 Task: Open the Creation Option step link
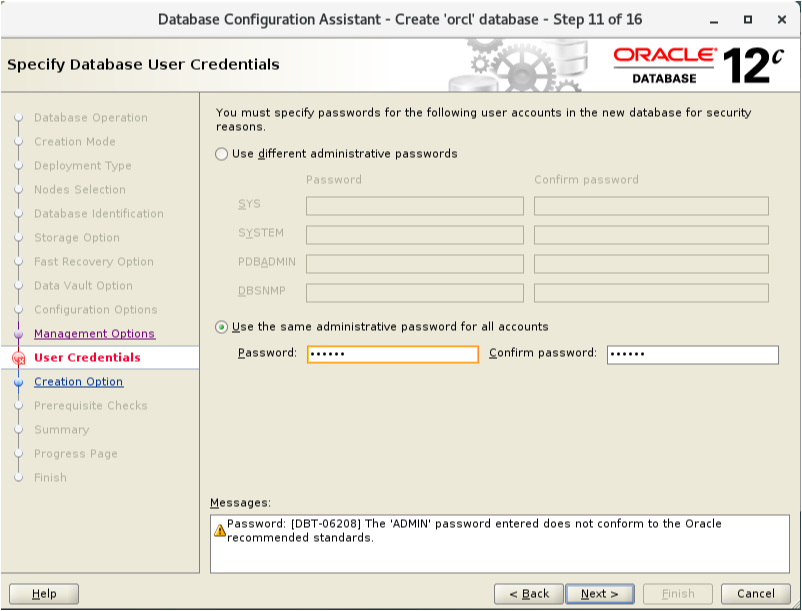click(78, 382)
